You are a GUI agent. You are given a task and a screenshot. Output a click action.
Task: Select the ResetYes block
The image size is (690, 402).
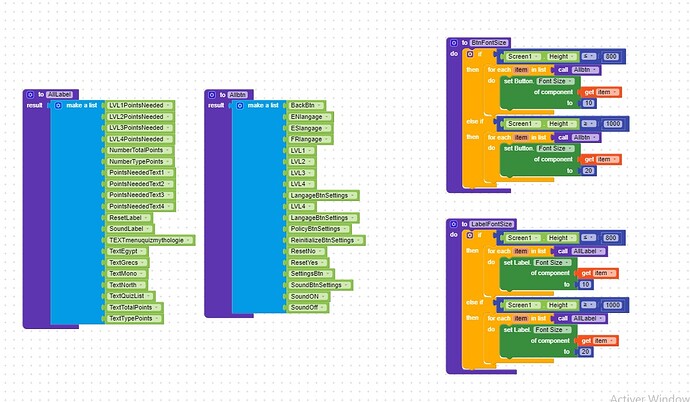pos(308,263)
